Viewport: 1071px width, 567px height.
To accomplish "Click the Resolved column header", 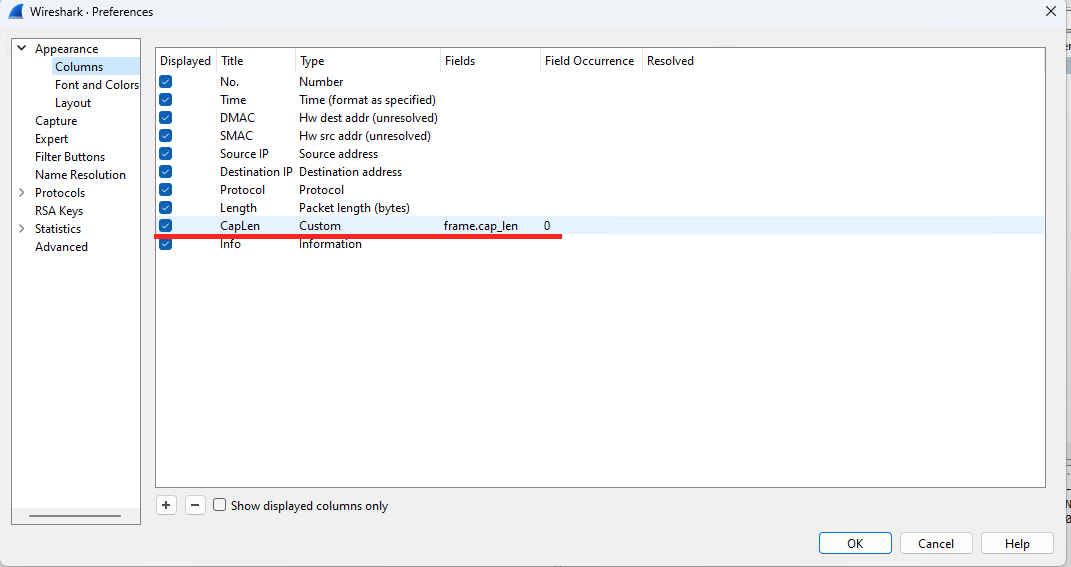I will pos(670,61).
